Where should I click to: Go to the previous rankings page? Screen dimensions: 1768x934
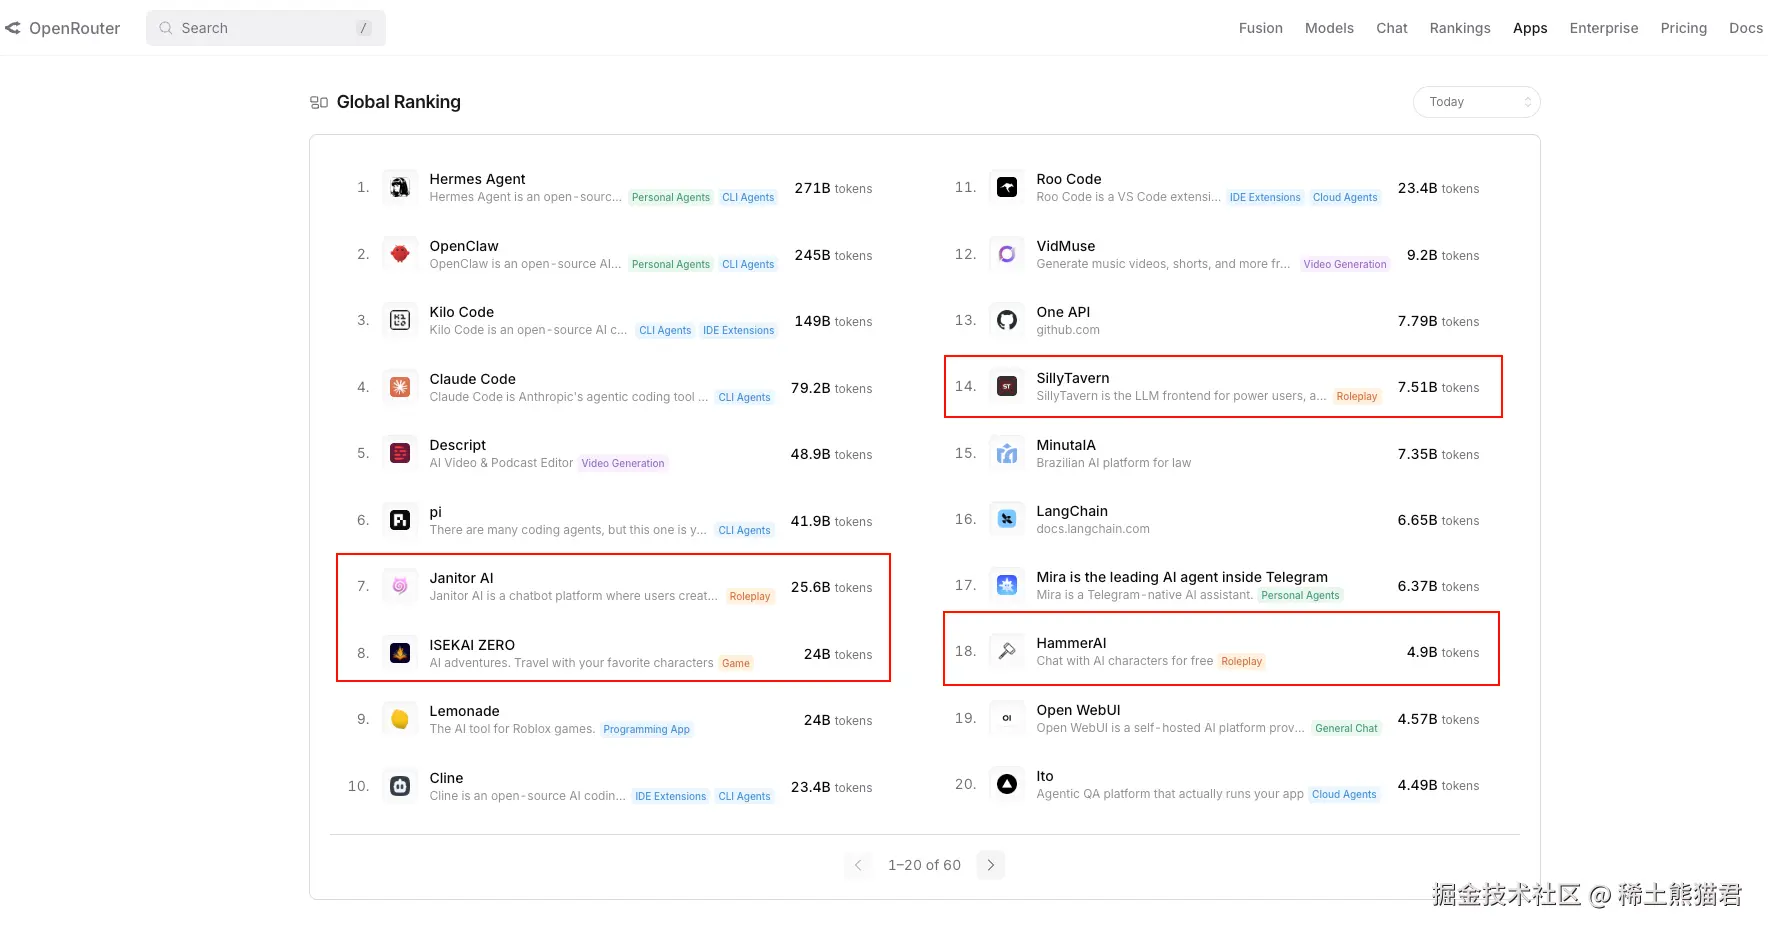pyautogui.click(x=858, y=865)
